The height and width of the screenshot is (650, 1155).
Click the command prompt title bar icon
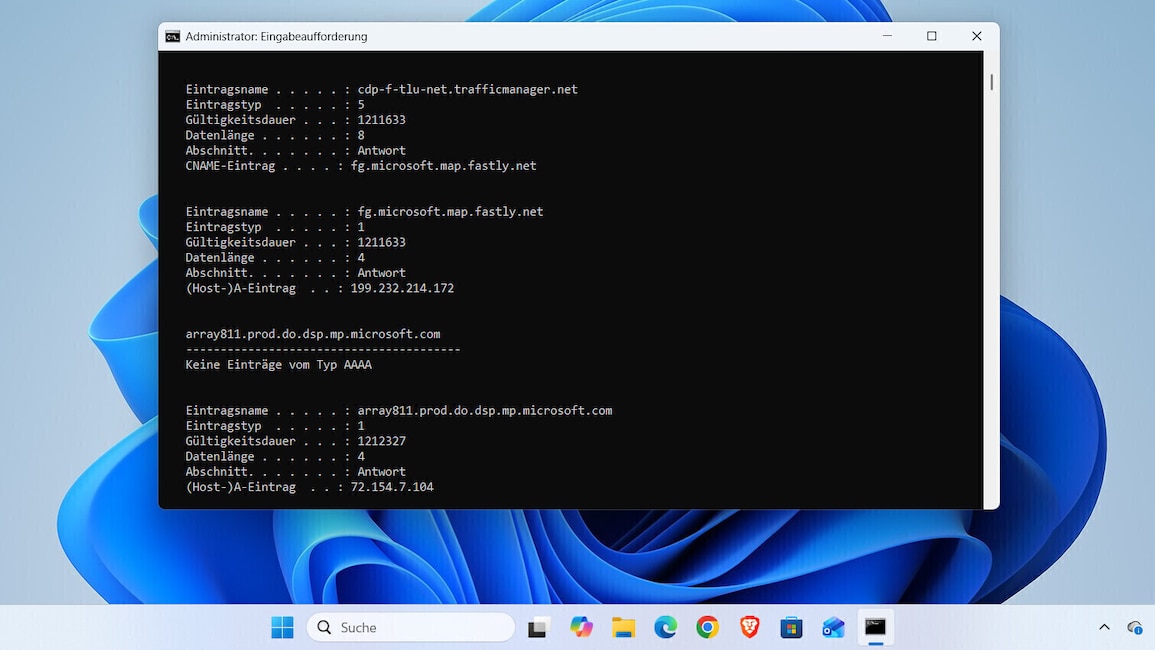click(x=172, y=36)
